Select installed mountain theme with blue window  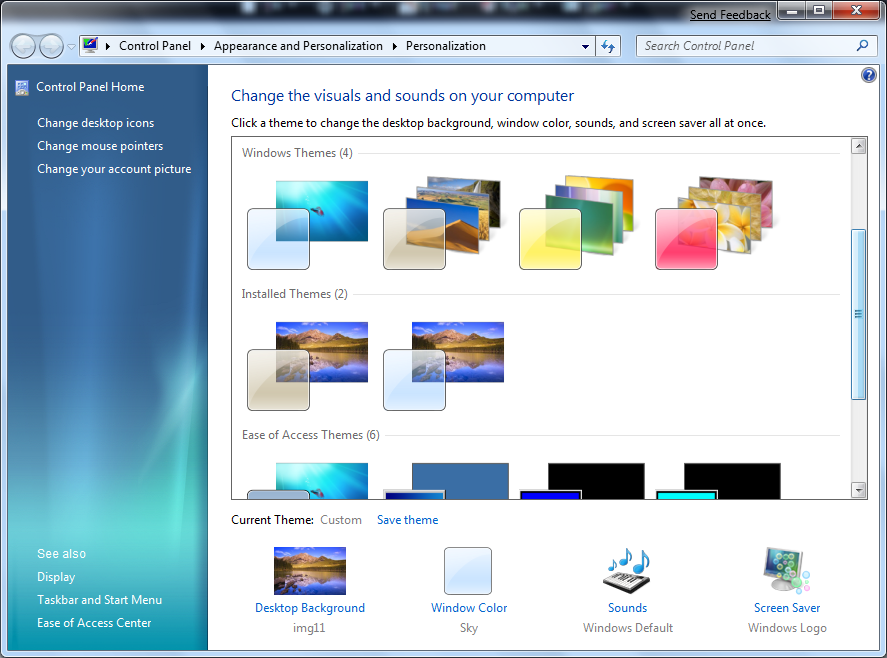(x=443, y=365)
